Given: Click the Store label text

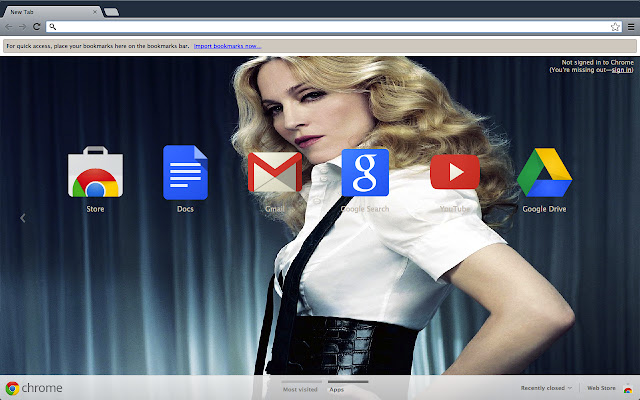Looking at the screenshot, I should 95,209.
